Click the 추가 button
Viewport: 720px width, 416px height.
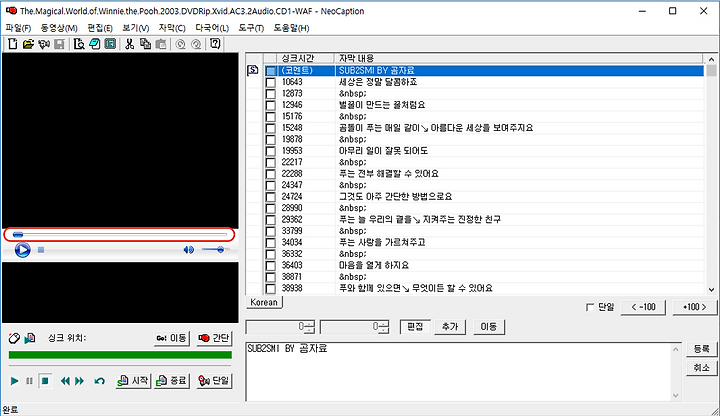point(450,326)
